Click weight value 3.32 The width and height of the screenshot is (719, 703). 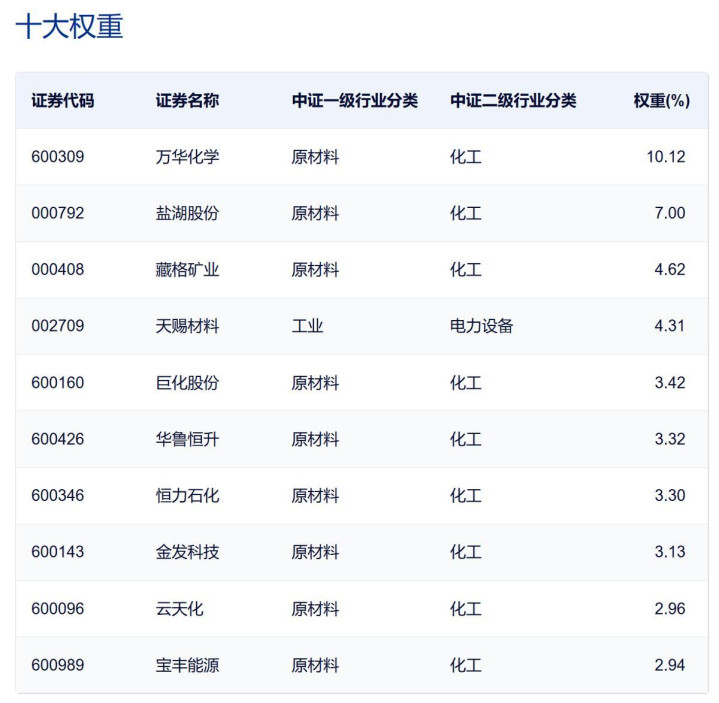pyautogui.click(x=670, y=439)
